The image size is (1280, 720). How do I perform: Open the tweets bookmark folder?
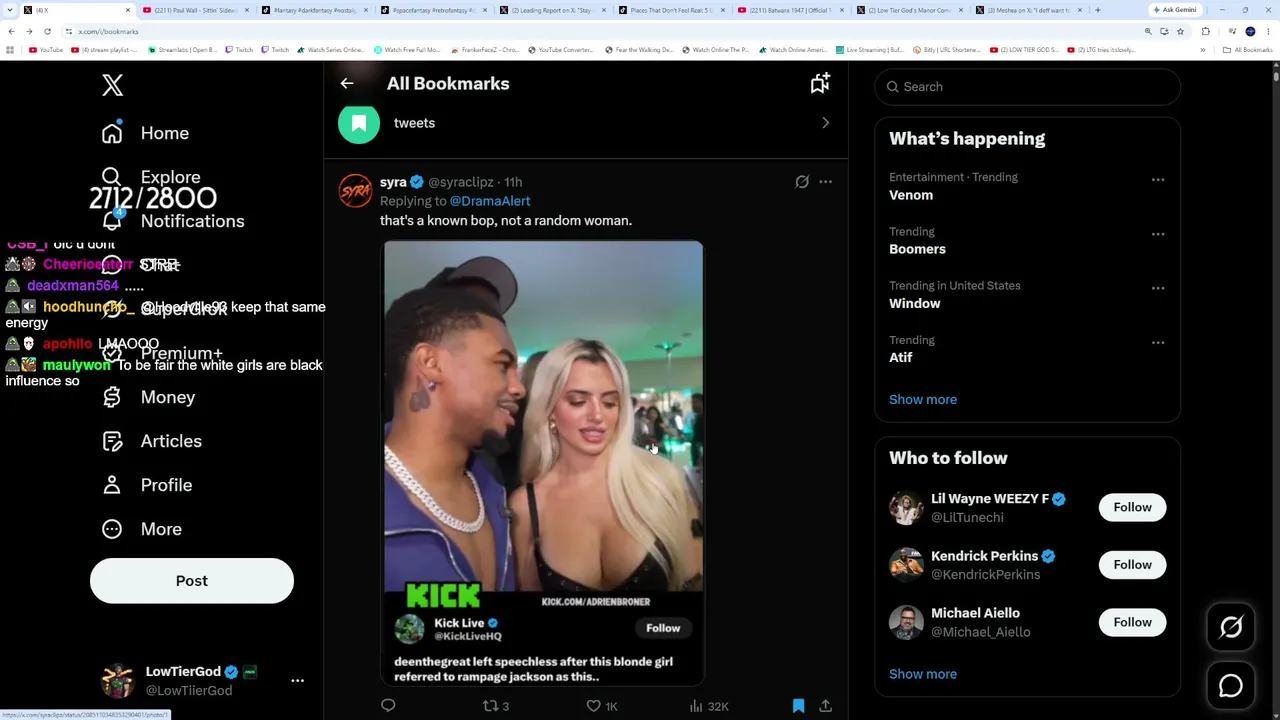tap(586, 123)
